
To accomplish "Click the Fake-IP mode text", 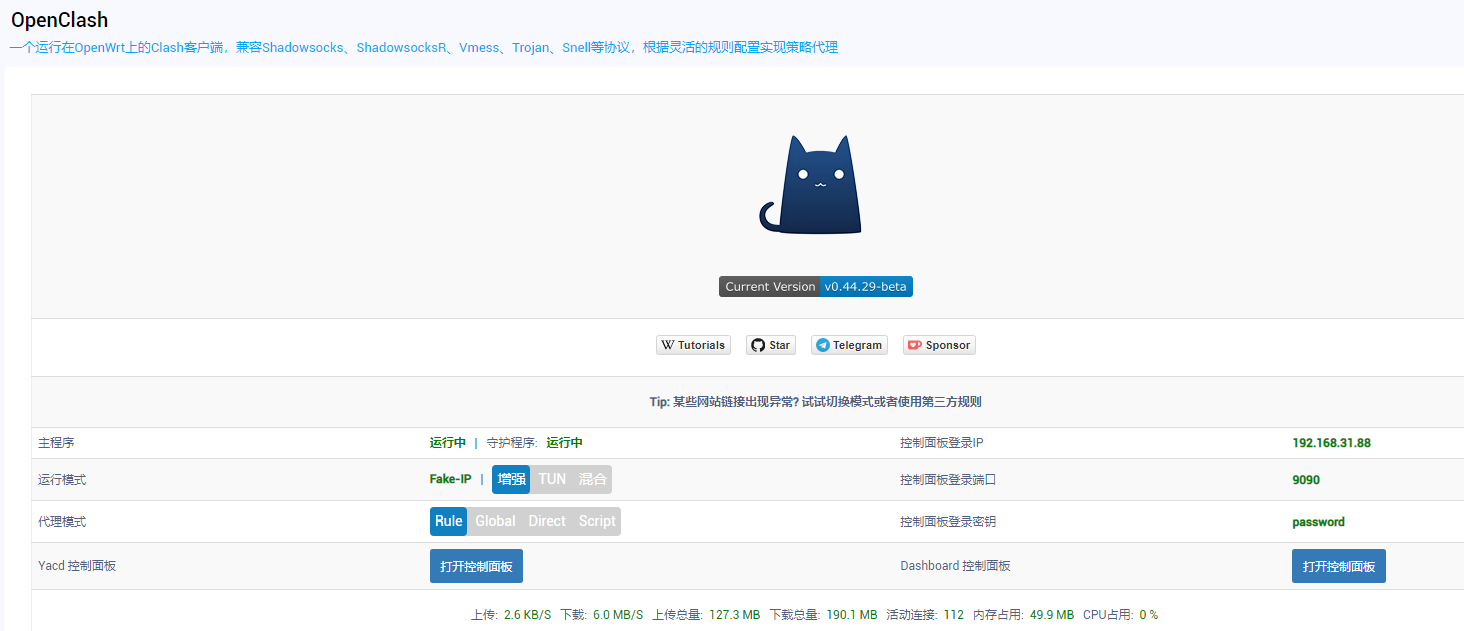I will point(451,479).
